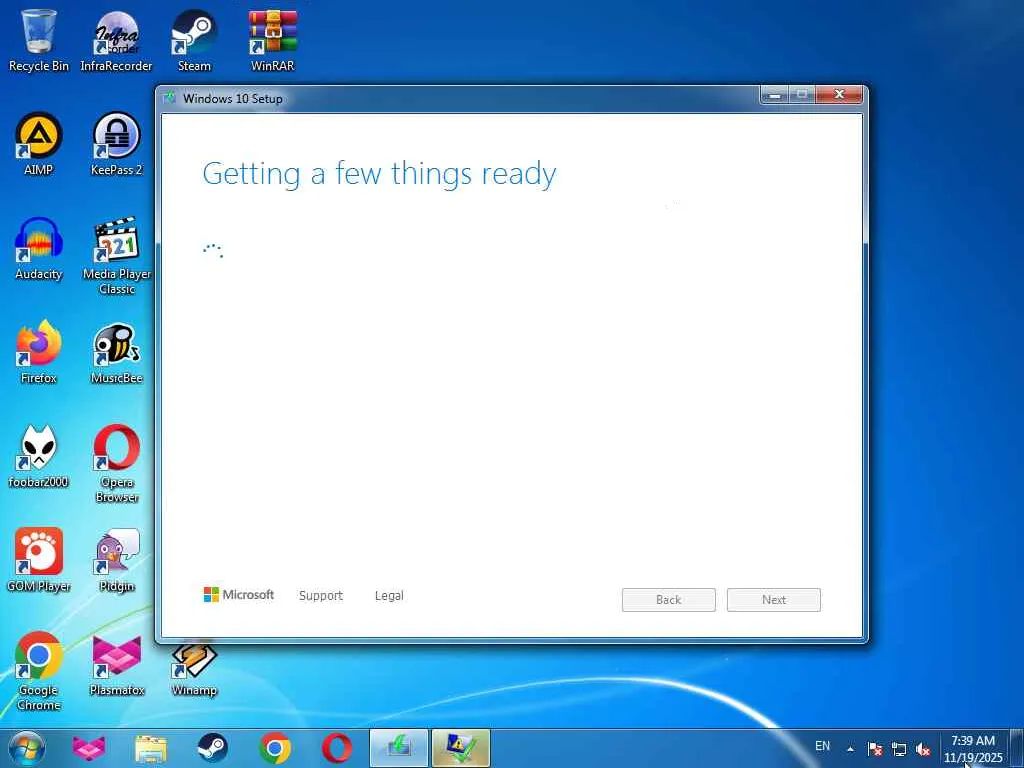Image resolution: width=1024 pixels, height=768 pixels.
Task: Select the Media Player Classic shortcut
Action: (x=116, y=255)
